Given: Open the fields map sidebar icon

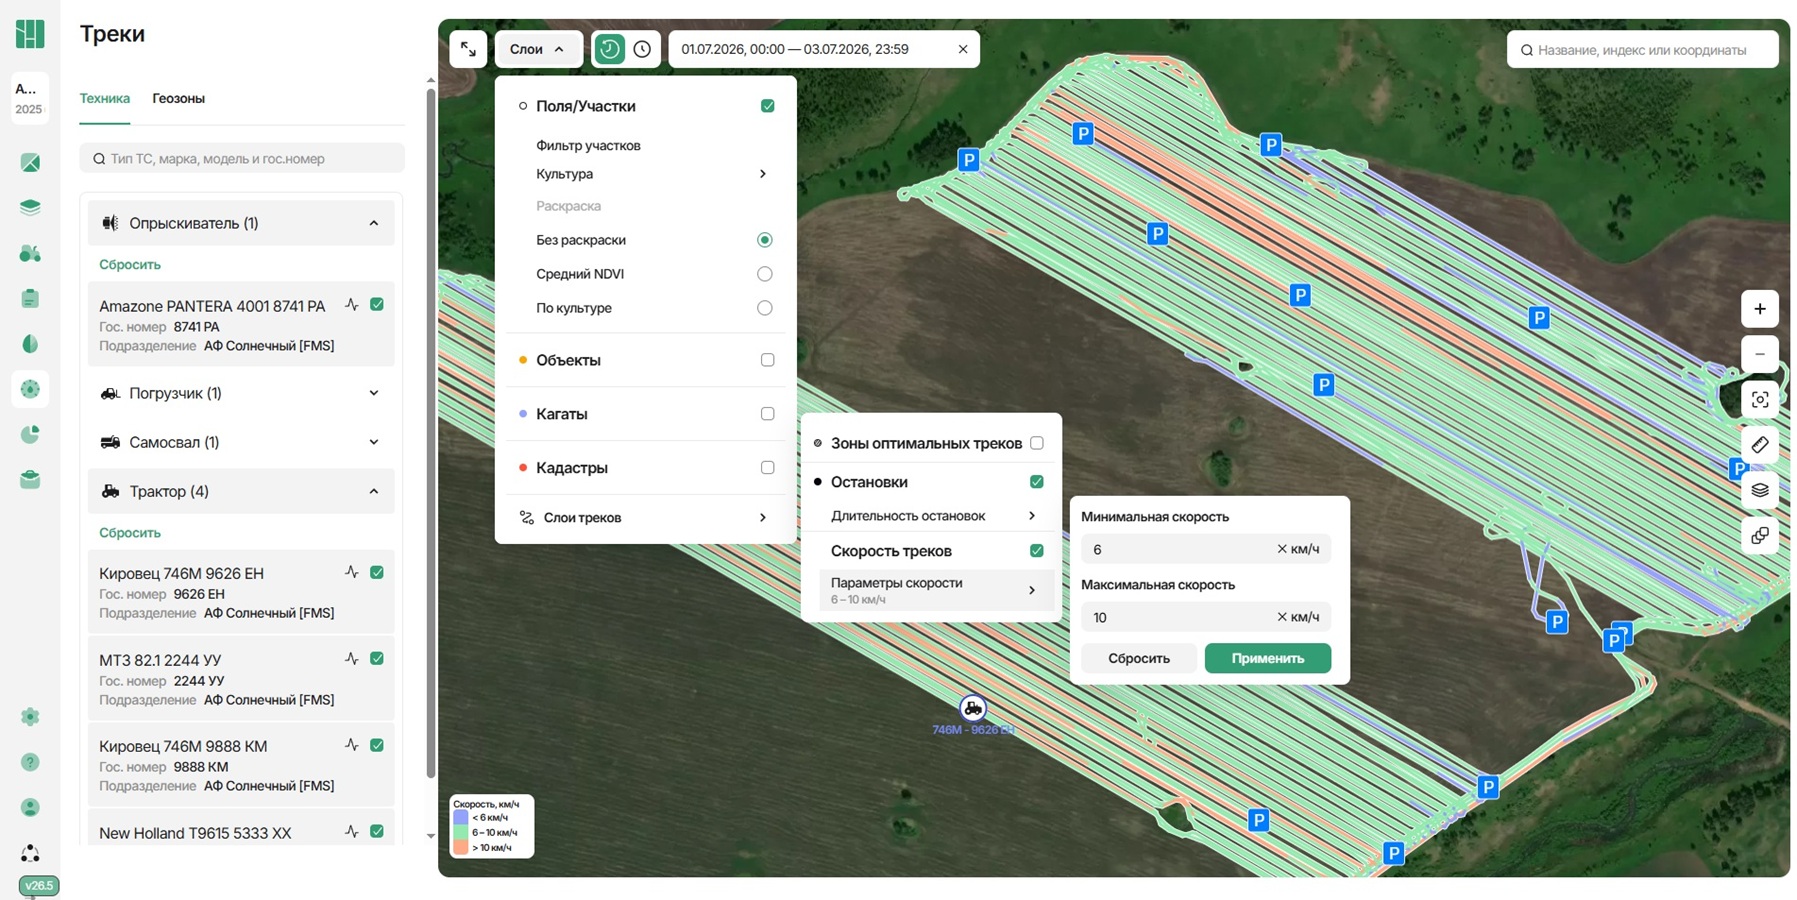Looking at the screenshot, I should click(x=30, y=162).
